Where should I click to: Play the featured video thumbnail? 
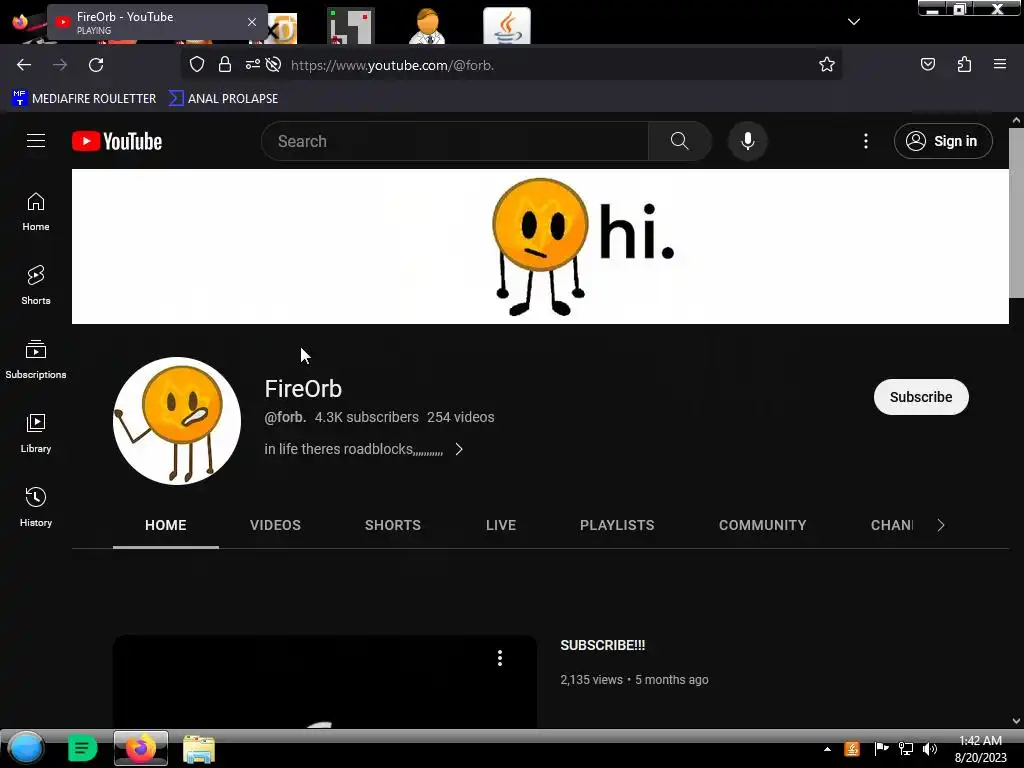(325, 682)
